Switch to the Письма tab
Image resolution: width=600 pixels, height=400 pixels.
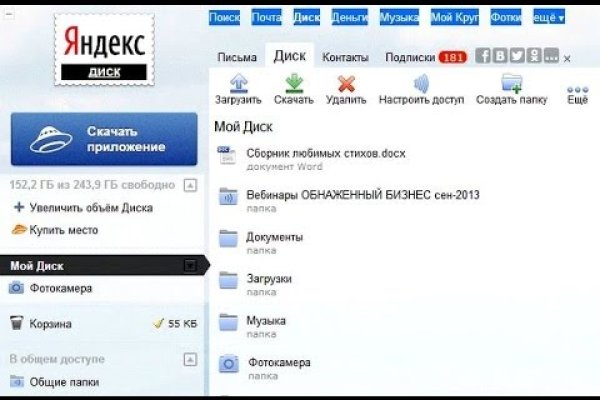click(236, 58)
